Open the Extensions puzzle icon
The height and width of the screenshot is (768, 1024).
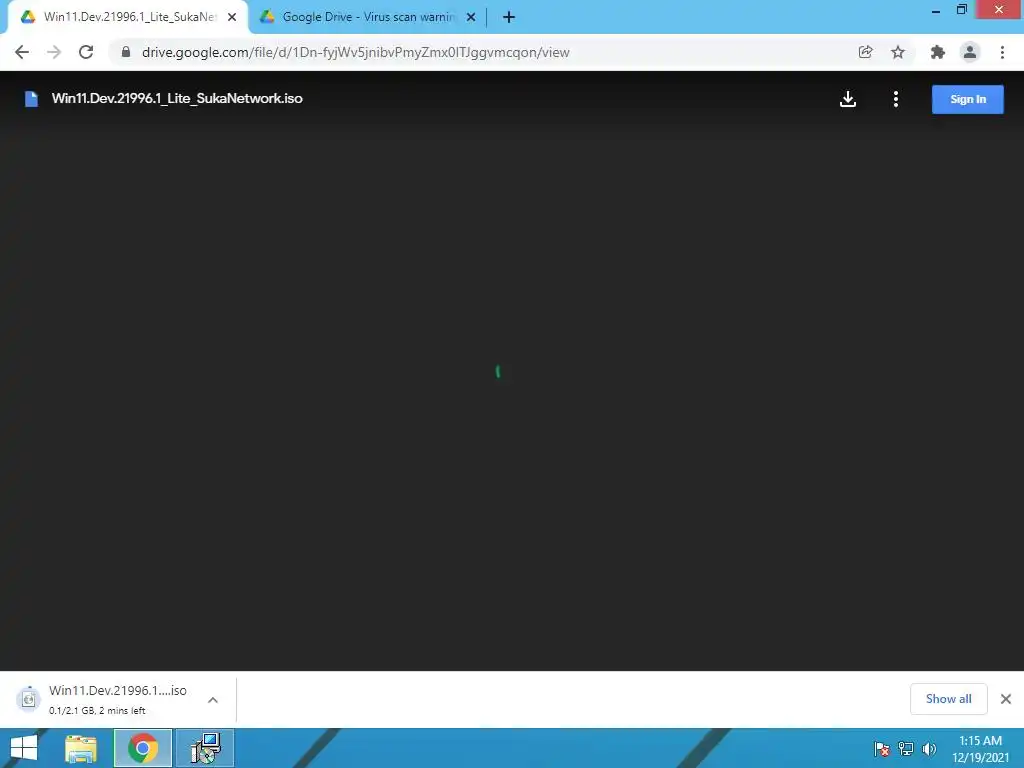tap(938, 52)
